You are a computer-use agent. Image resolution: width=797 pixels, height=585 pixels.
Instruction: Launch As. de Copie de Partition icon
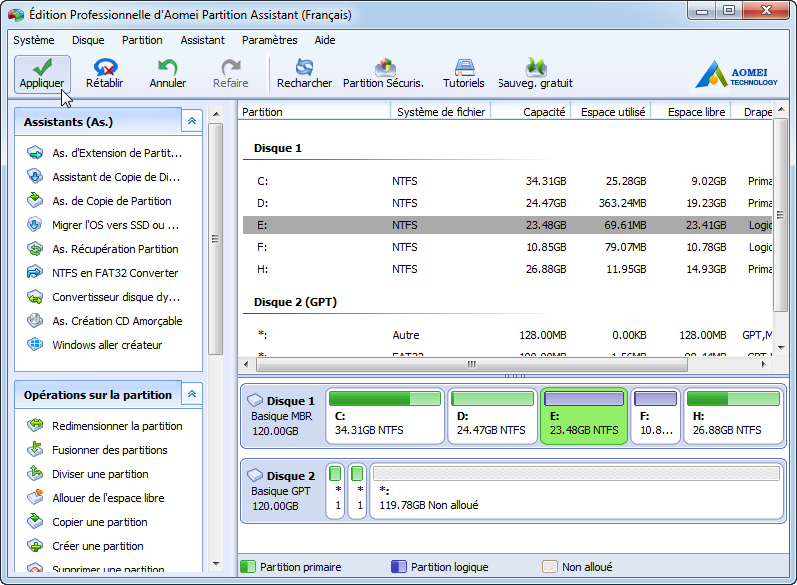pyautogui.click(x=35, y=200)
